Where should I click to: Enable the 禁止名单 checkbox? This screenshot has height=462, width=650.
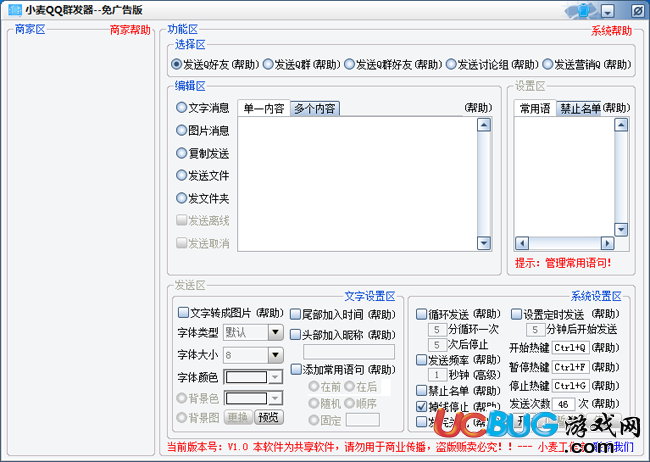421,391
